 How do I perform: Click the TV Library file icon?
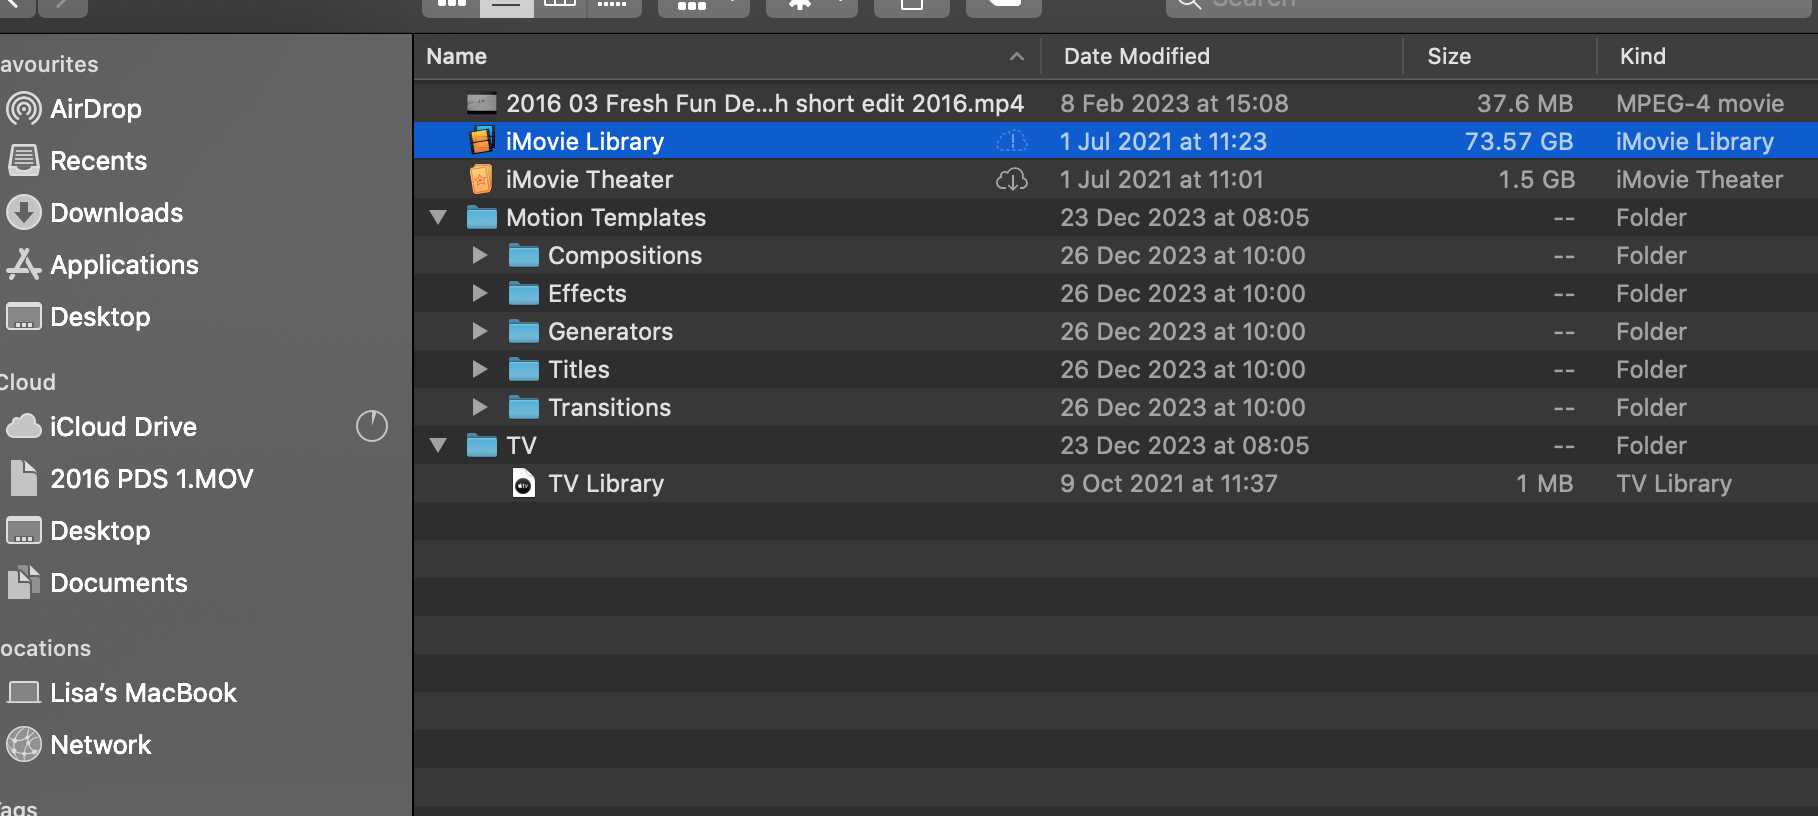coord(523,484)
